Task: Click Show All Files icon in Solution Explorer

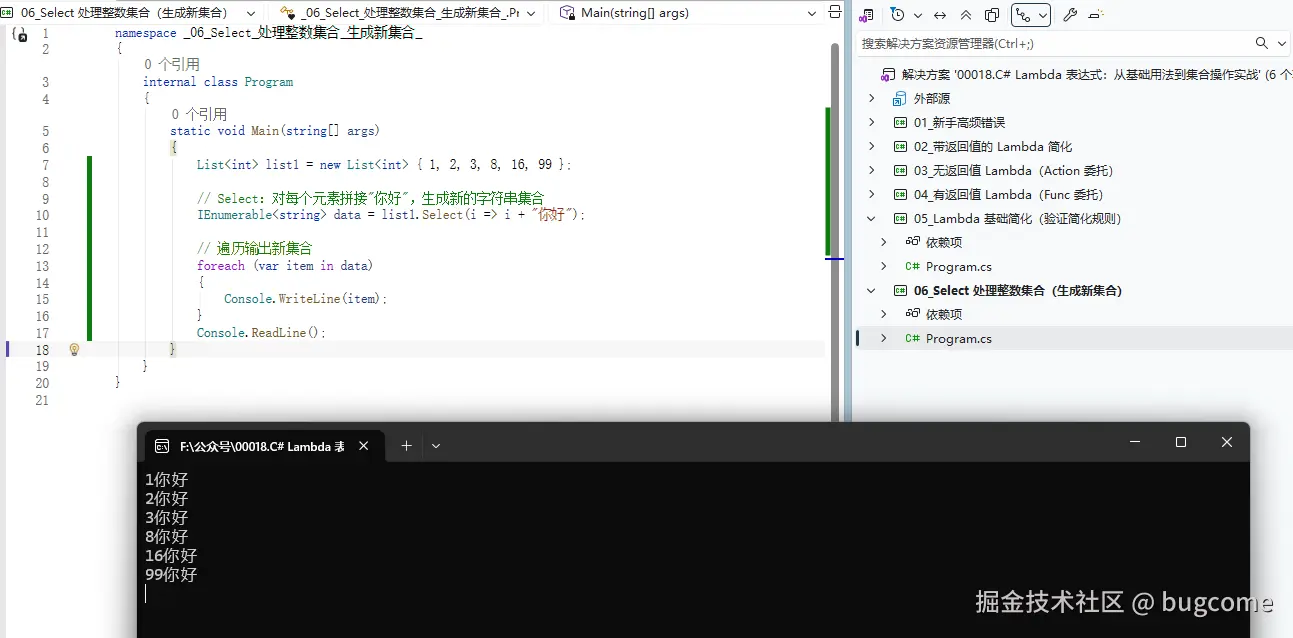Action: point(992,15)
